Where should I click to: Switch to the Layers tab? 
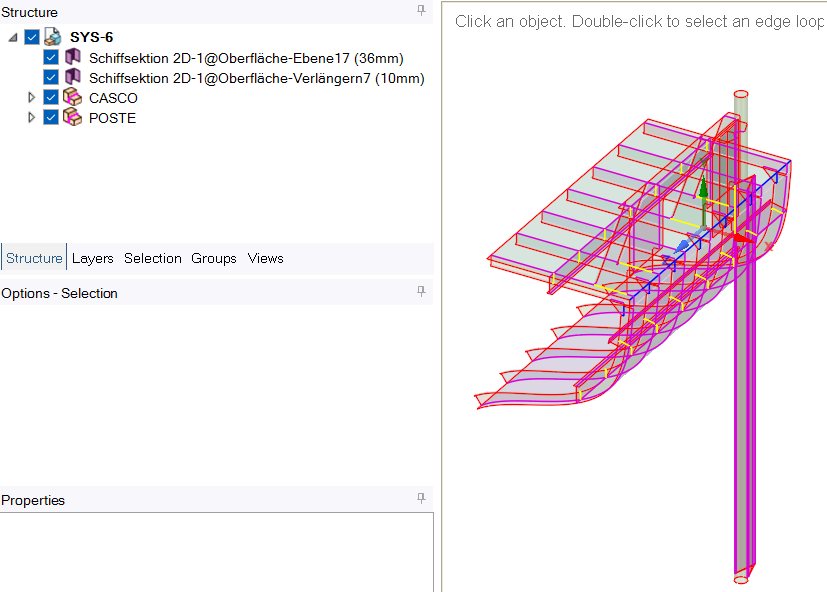pyautogui.click(x=93, y=258)
